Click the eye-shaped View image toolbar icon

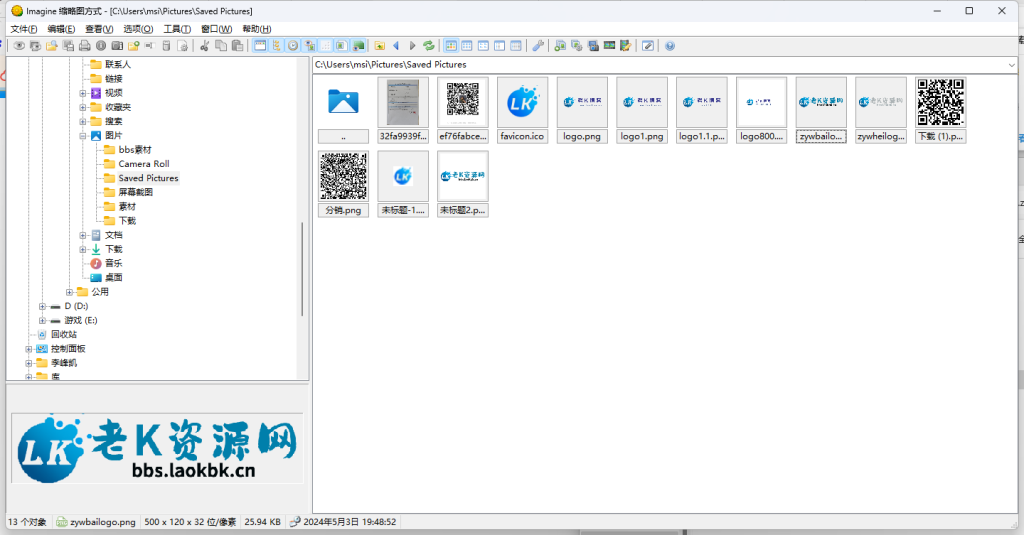coord(19,46)
